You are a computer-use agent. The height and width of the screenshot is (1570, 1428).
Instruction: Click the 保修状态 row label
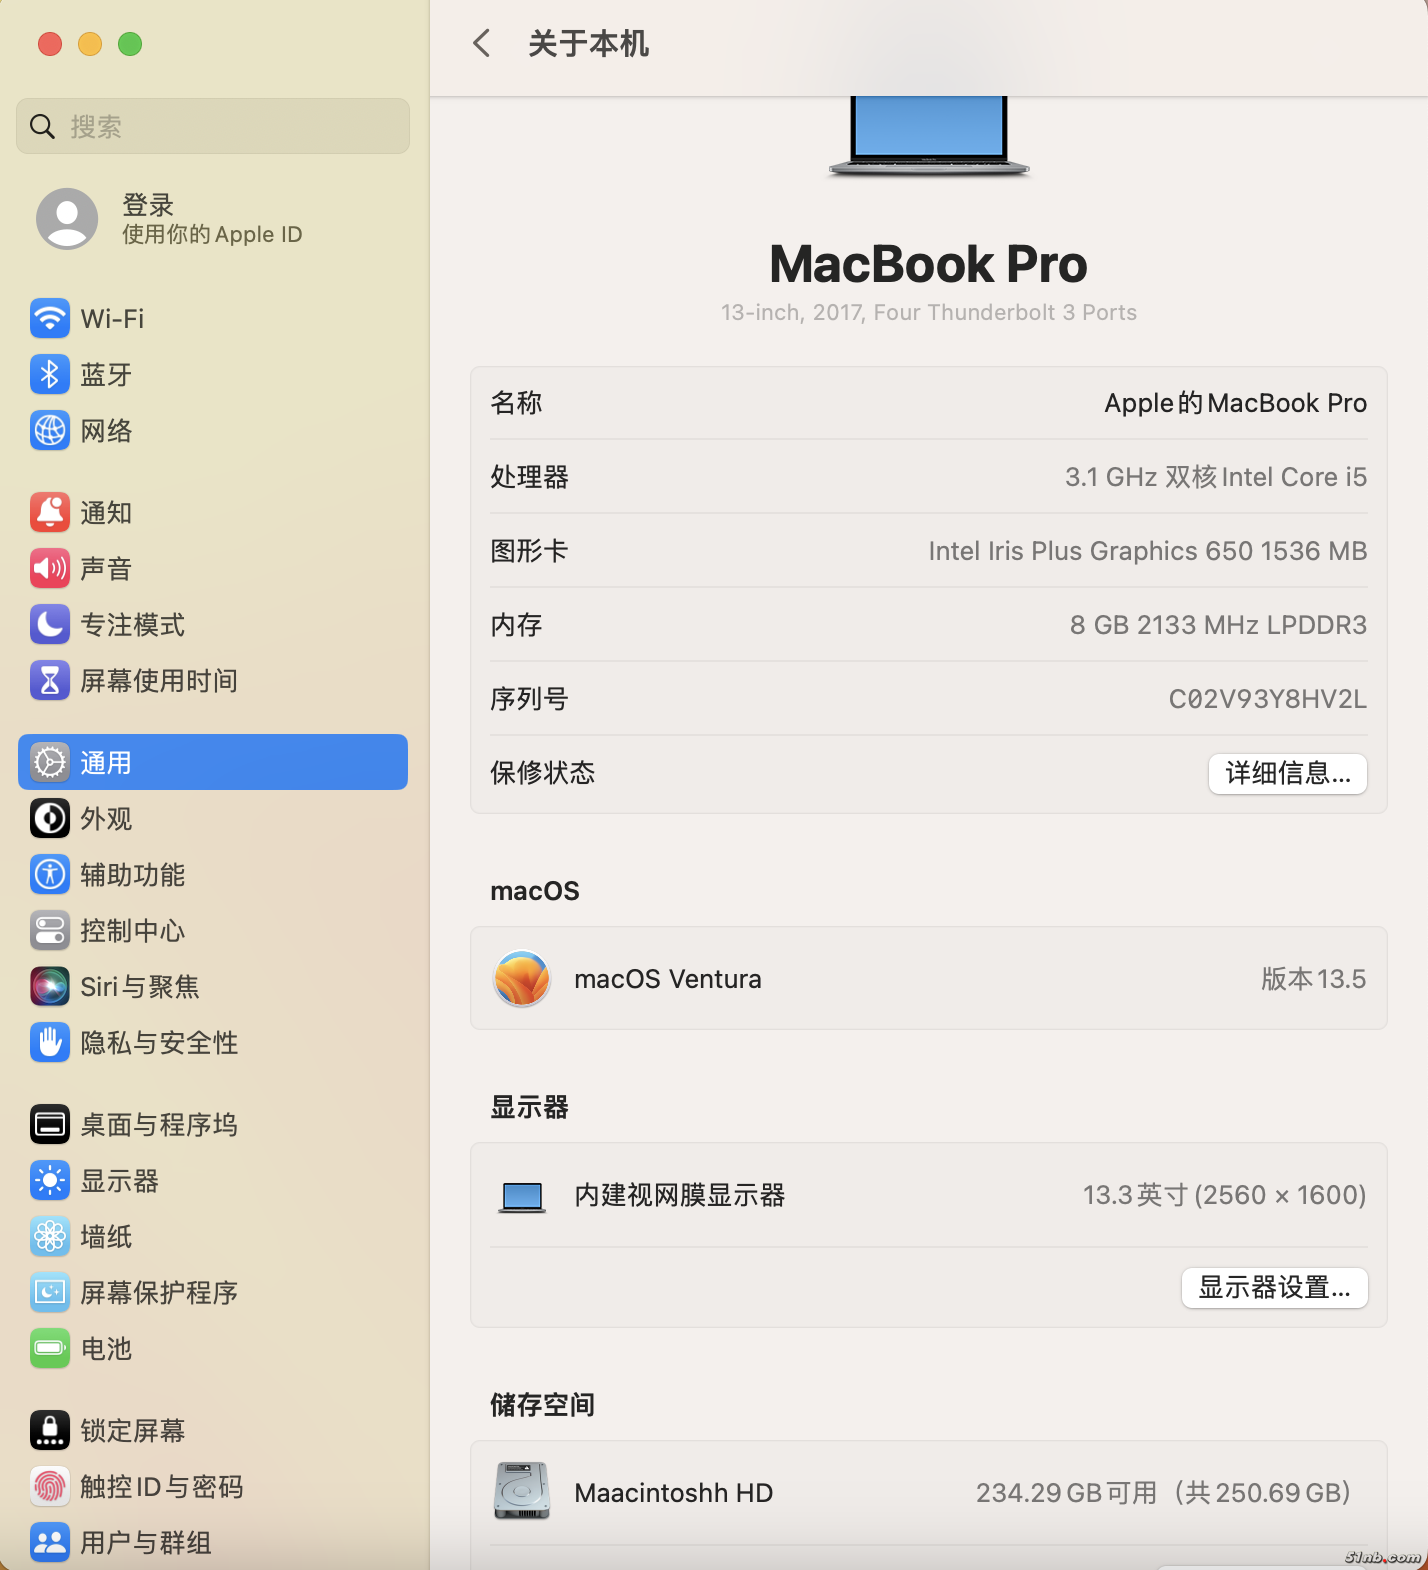coord(543,773)
